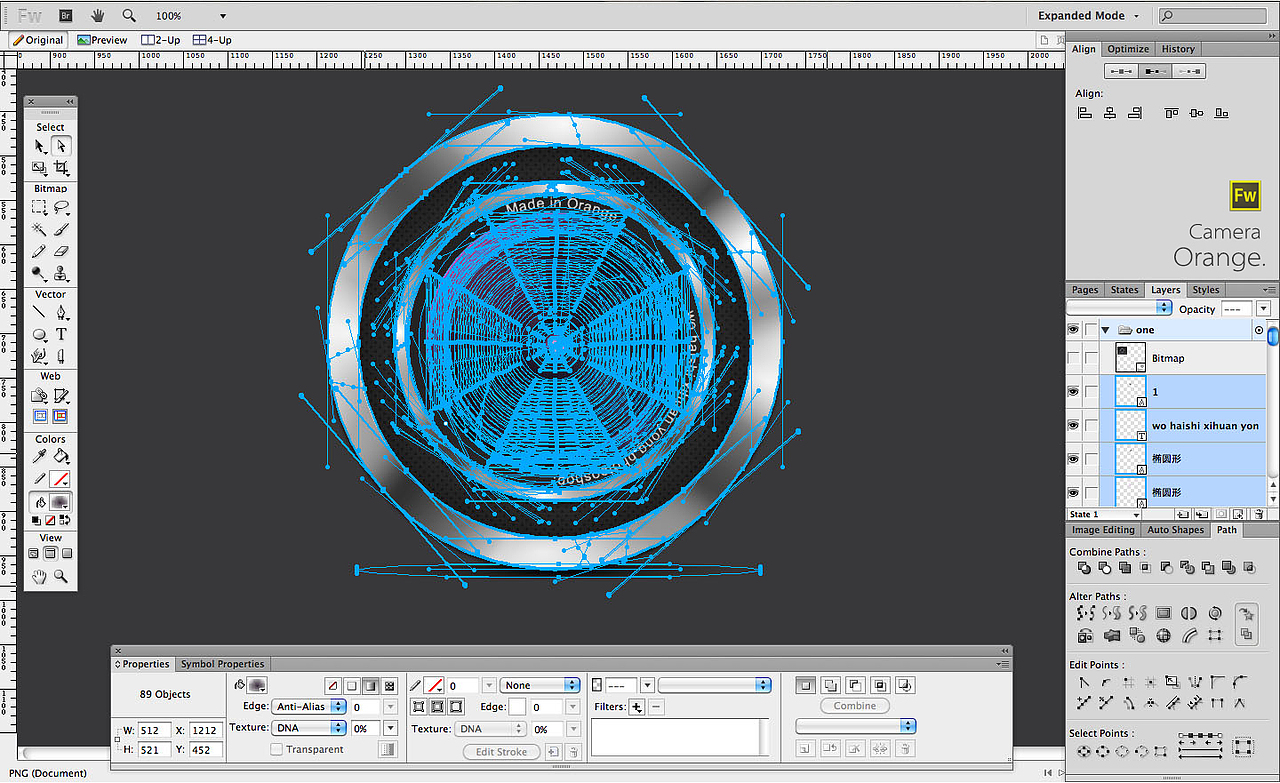Image resolution: width=1280 pixels, height=783 pixels.
Task: Select the Knife tool
Action: tap(61, 356)
